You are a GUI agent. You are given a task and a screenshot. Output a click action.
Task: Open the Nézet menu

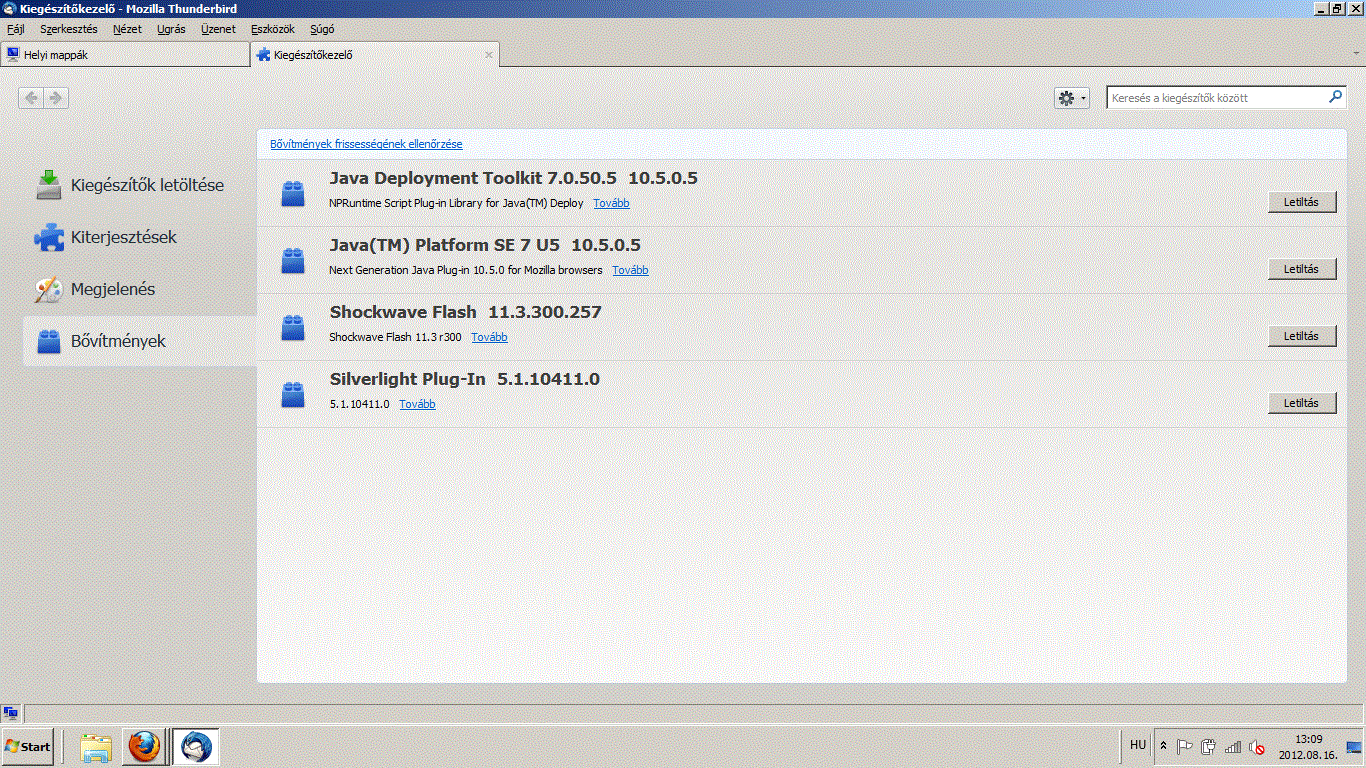click(127, 29)
